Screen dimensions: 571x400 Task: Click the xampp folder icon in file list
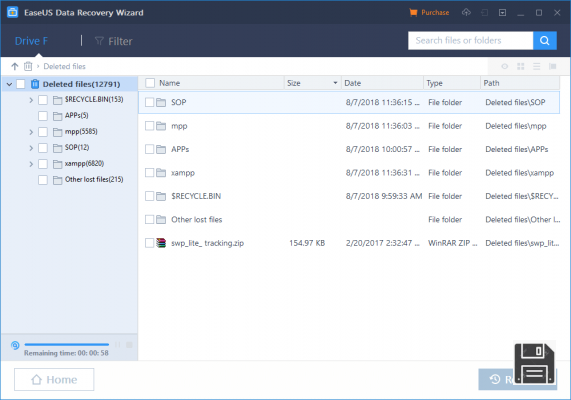[161, 173]
